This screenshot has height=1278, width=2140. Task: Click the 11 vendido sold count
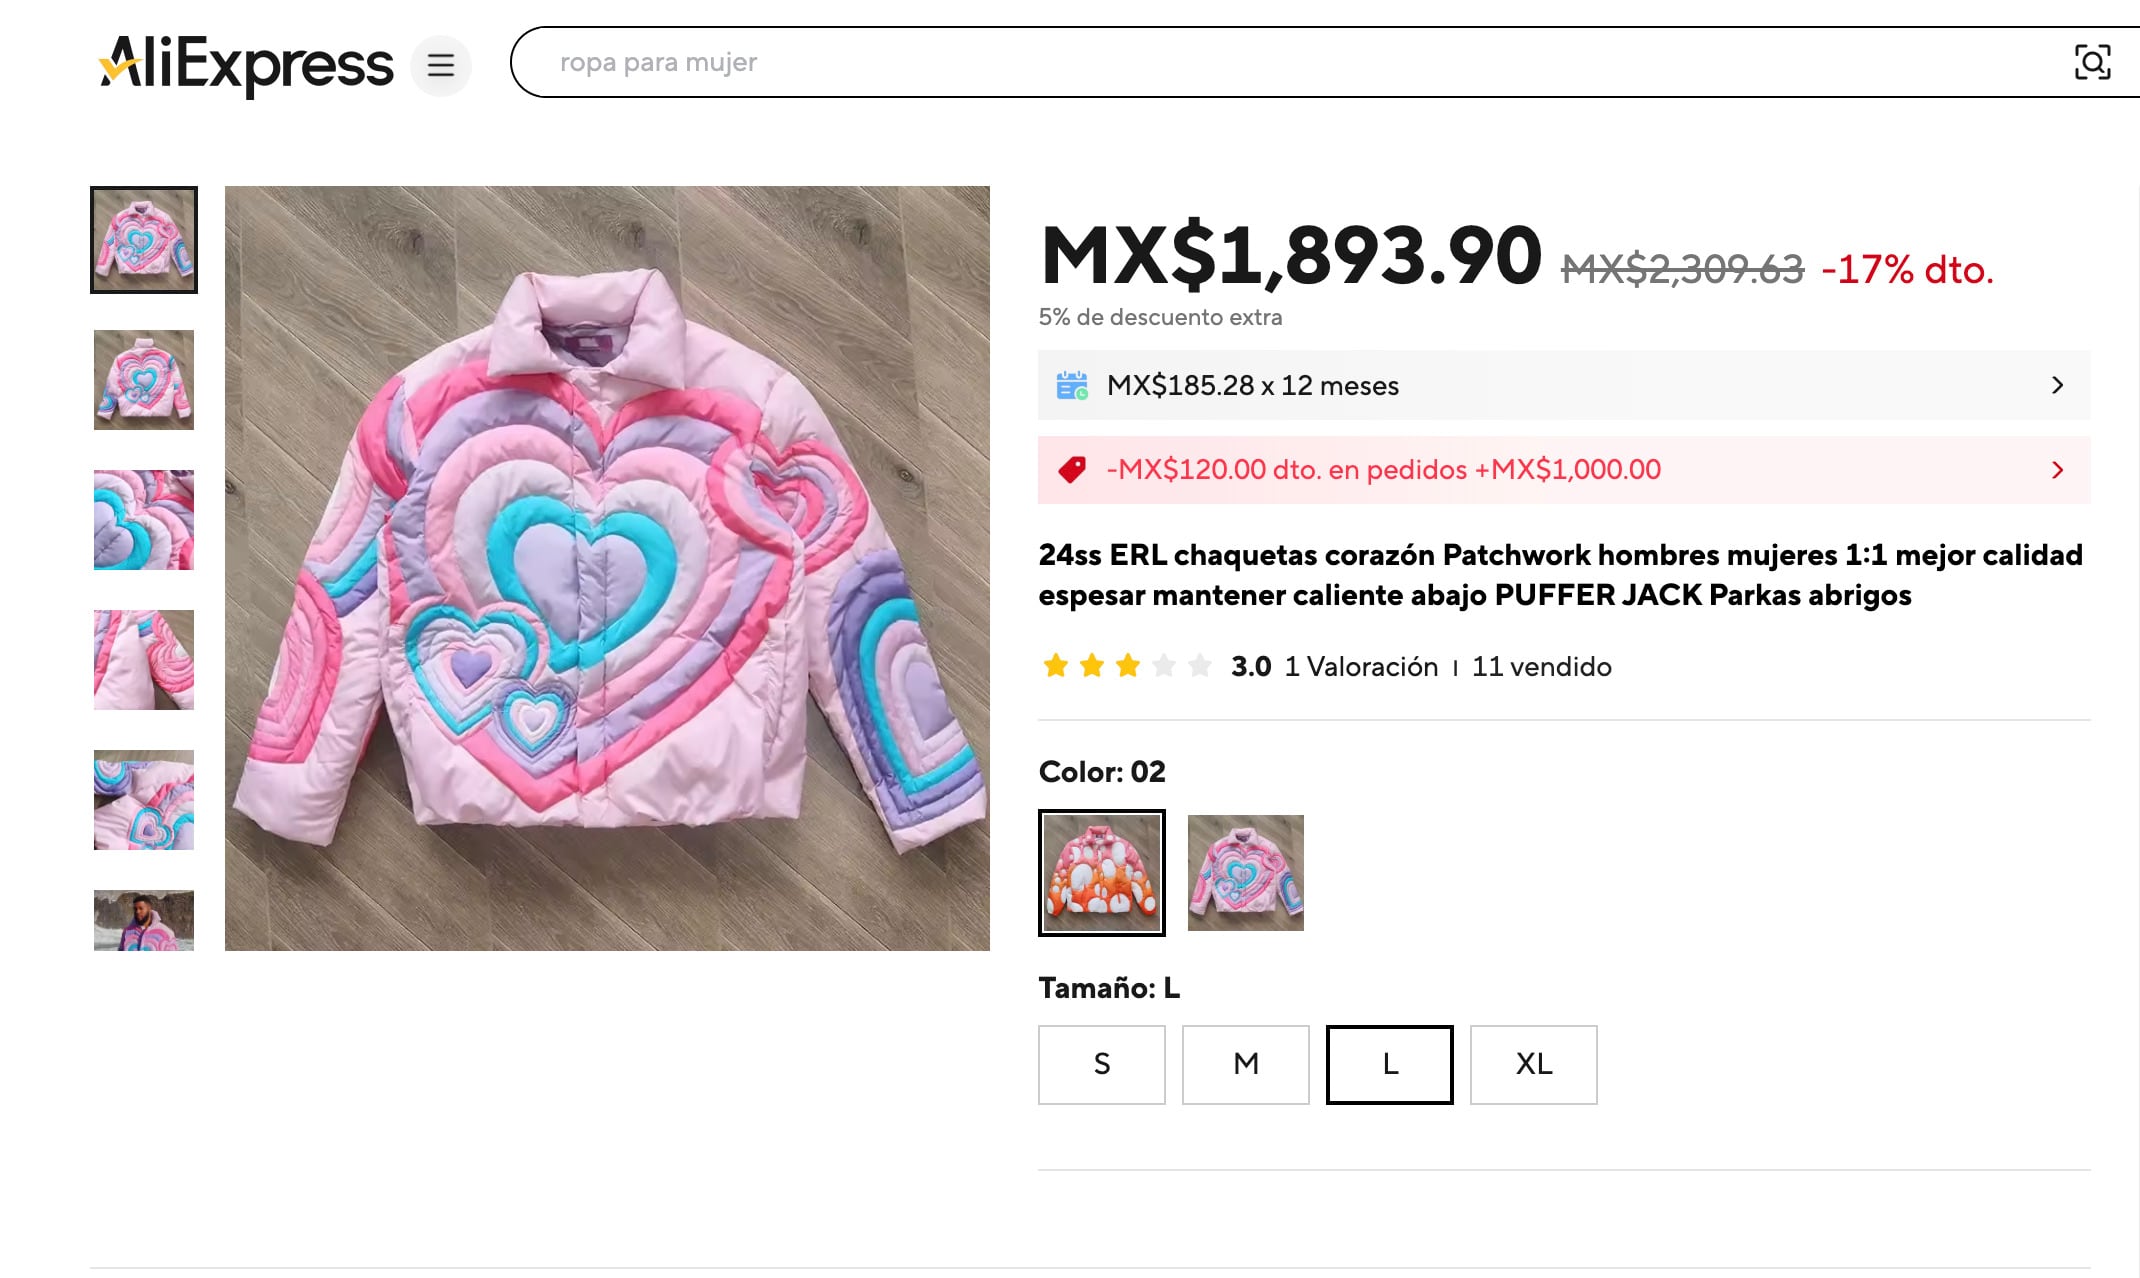[1542, 667]
